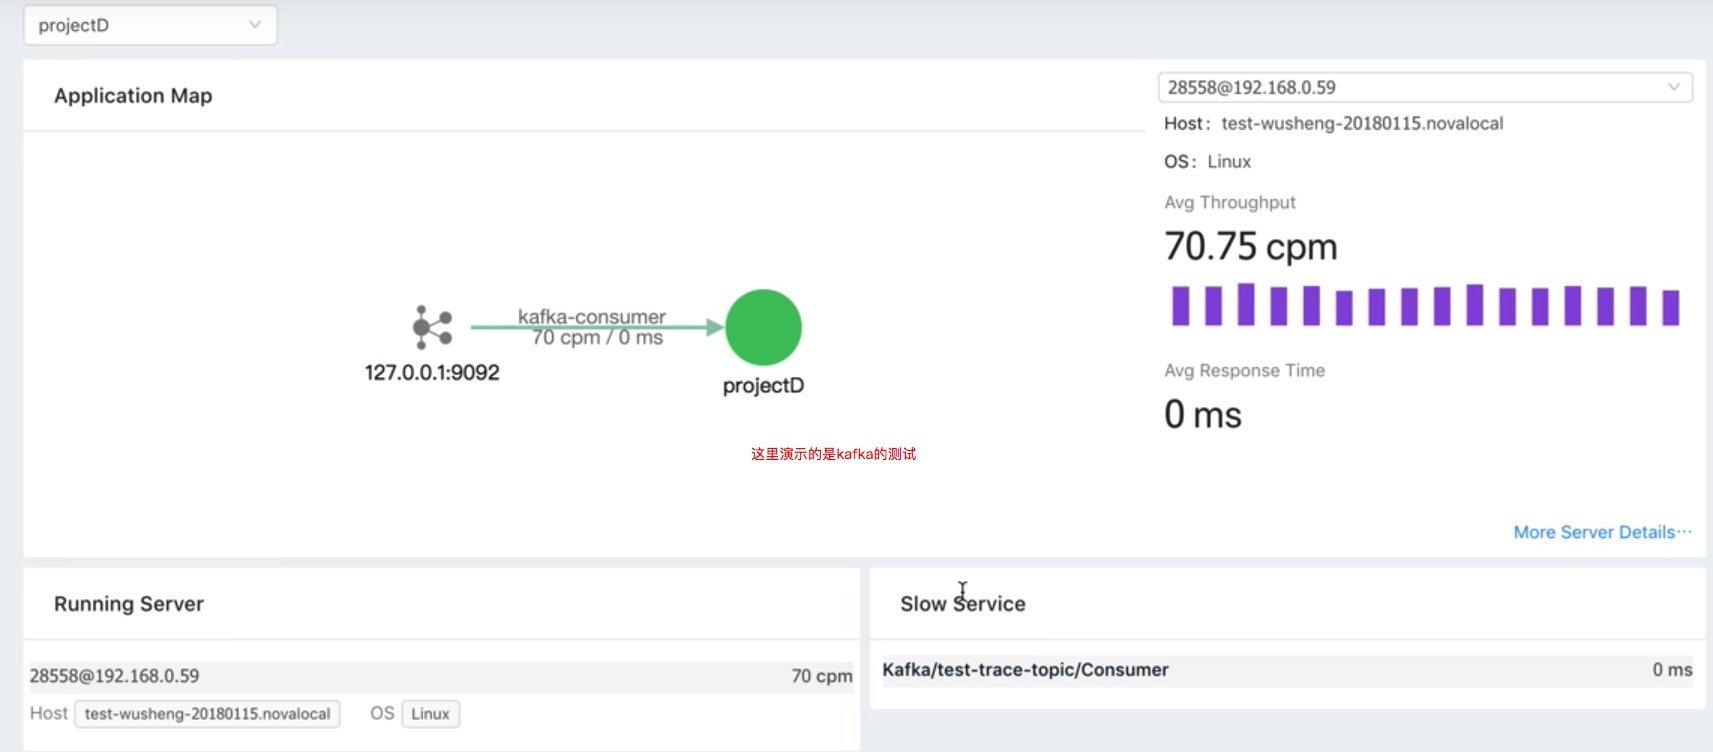Click the 127.0.0.1:9092 node label
The image size is (1713, 752).
click(432, 373)
